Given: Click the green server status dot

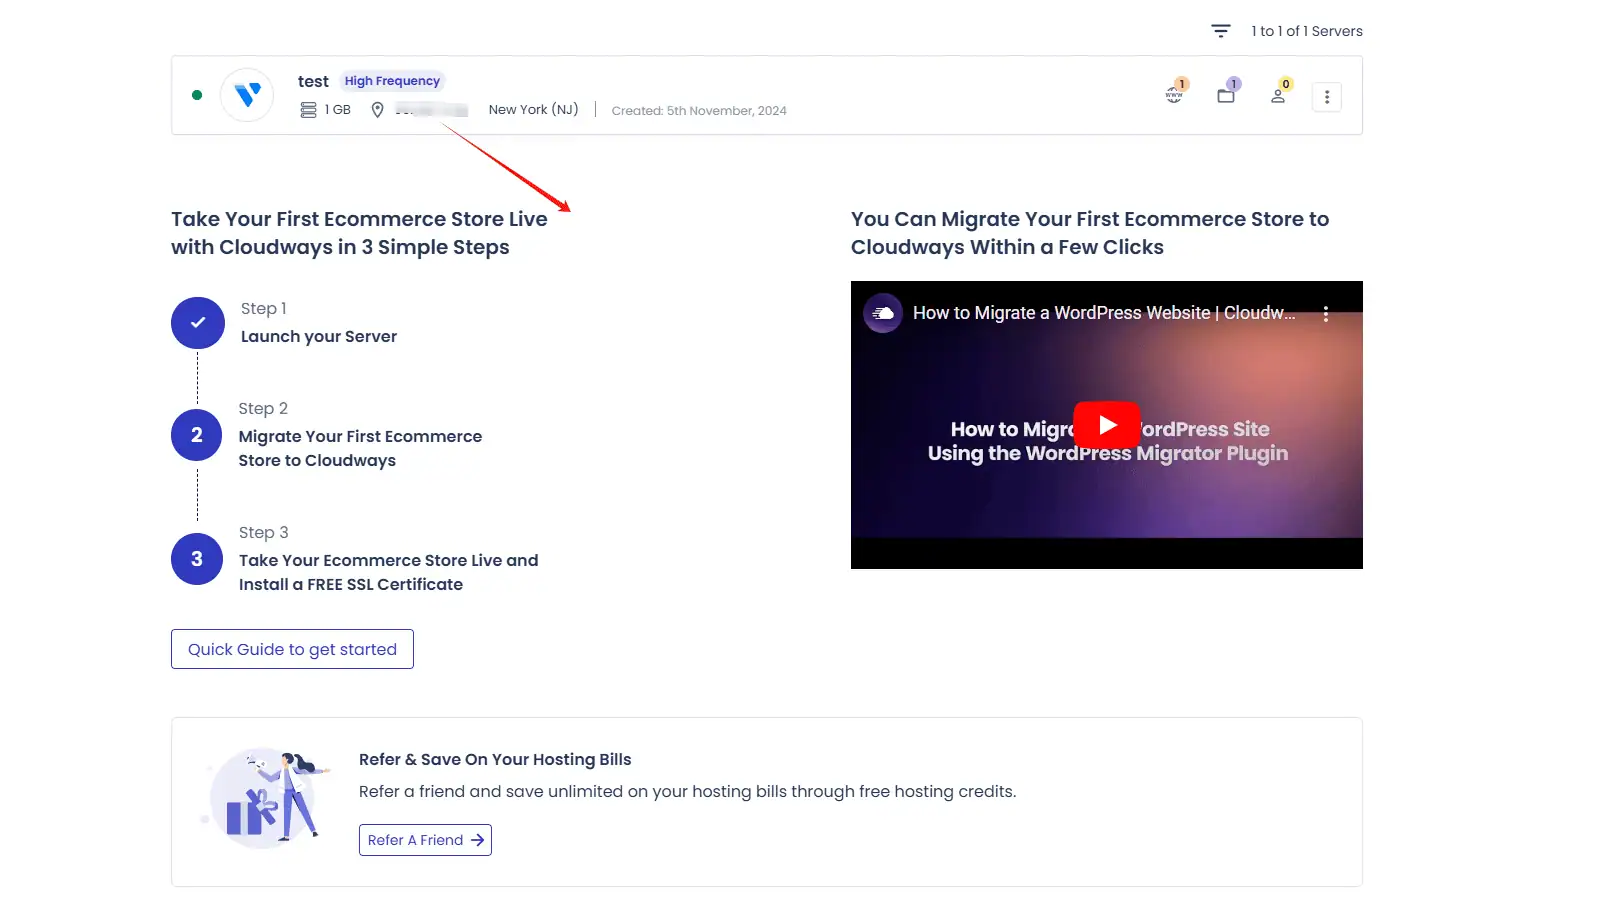Looking at the screenshot, I should [x=197, y=95].
